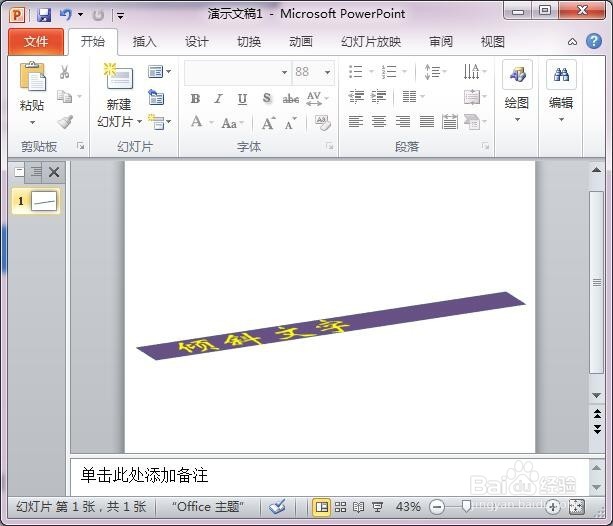
Task: Decrease the list indent level
Action: [x=356, y=96]
